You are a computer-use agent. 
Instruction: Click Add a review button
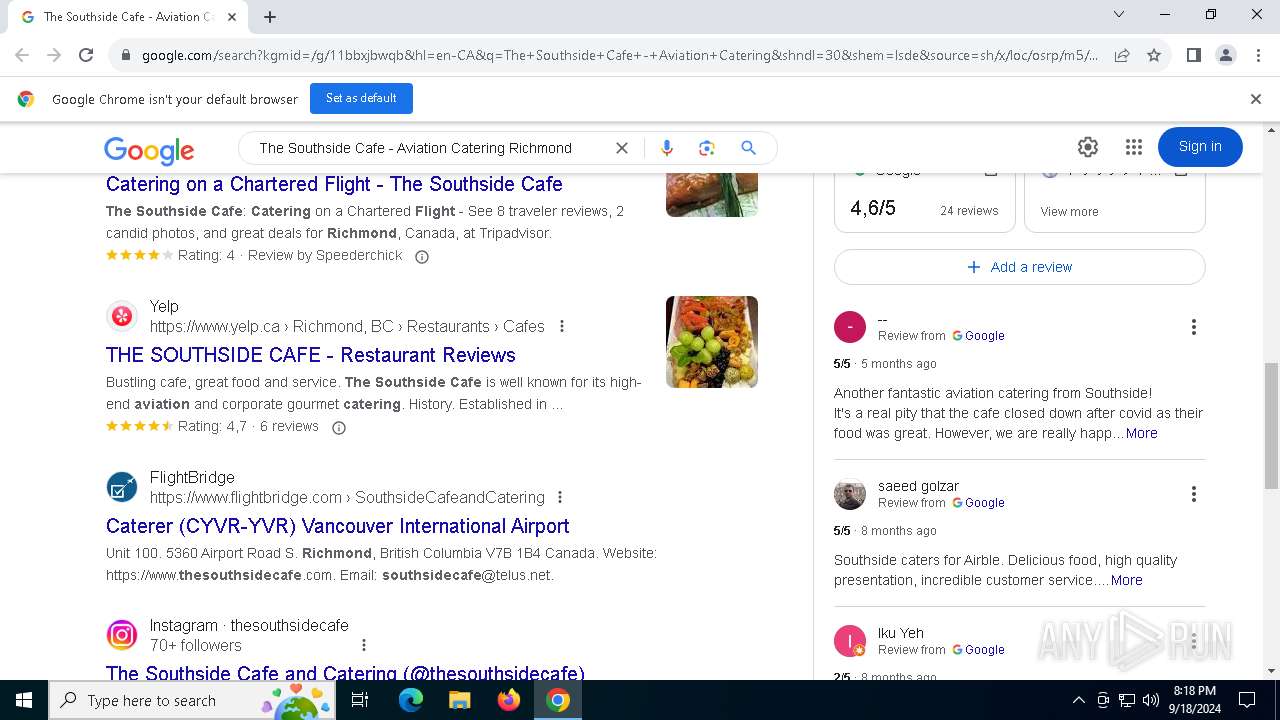pos(1020,267)
